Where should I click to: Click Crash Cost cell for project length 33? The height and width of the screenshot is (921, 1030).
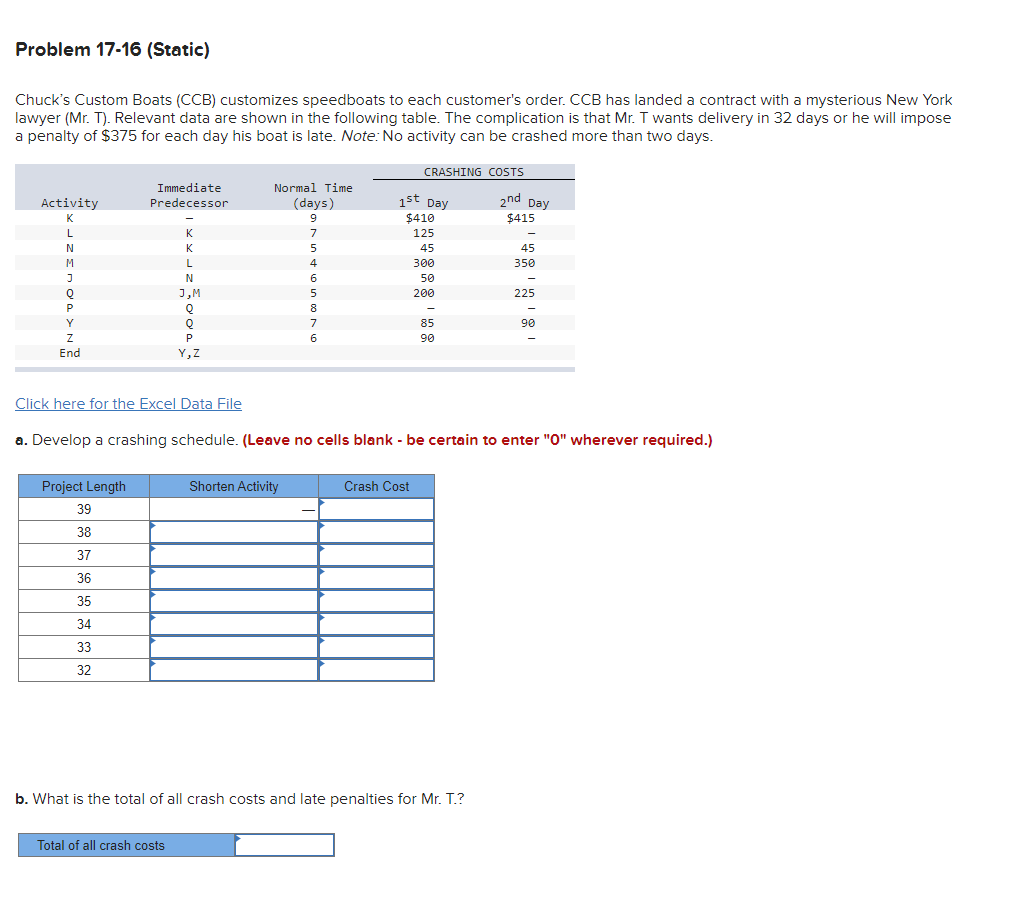pos(376,647)
